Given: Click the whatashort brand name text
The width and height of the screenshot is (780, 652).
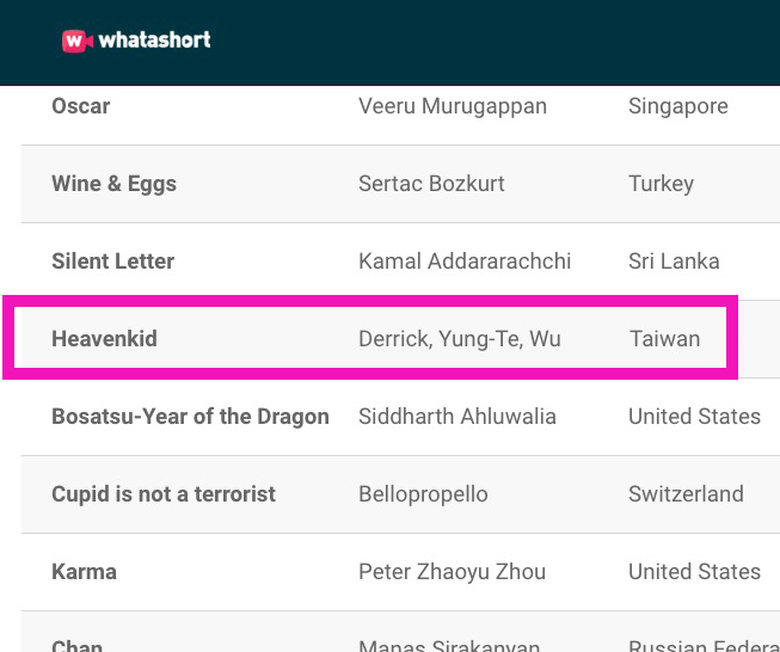Looking at the screenshot, I should pos(154,41).
